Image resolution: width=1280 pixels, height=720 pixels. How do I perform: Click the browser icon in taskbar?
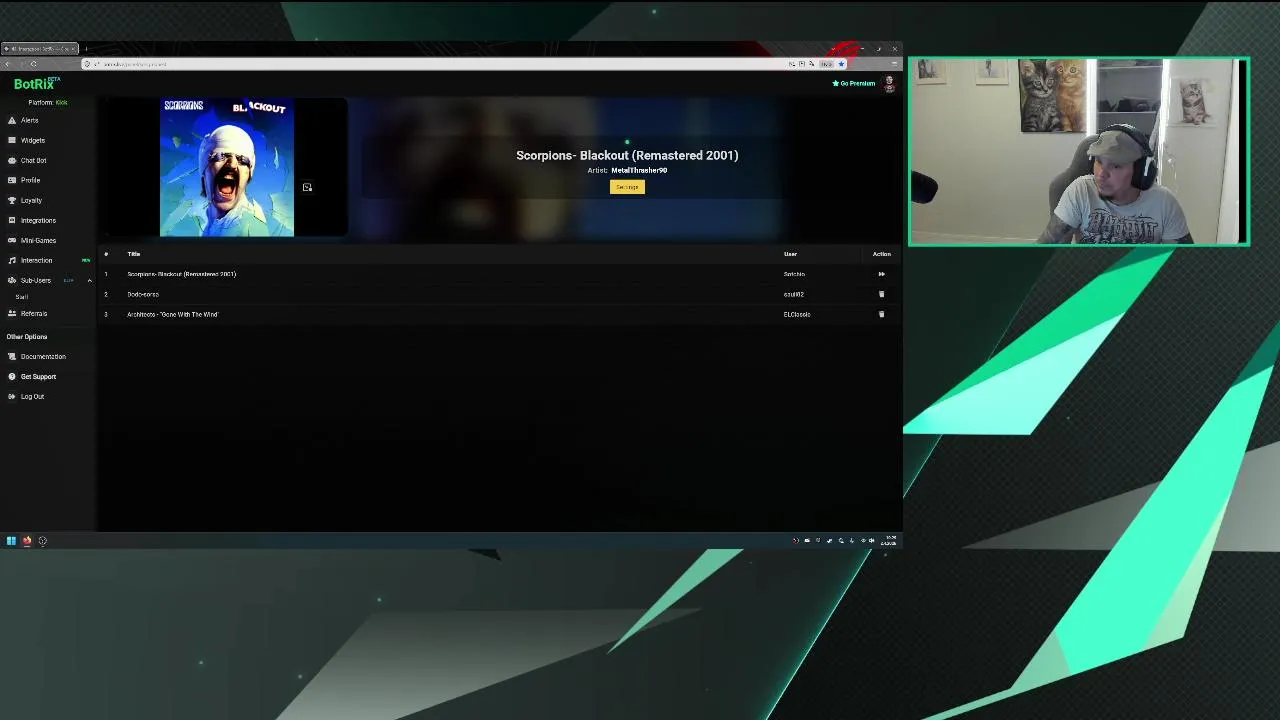(27, 541)
